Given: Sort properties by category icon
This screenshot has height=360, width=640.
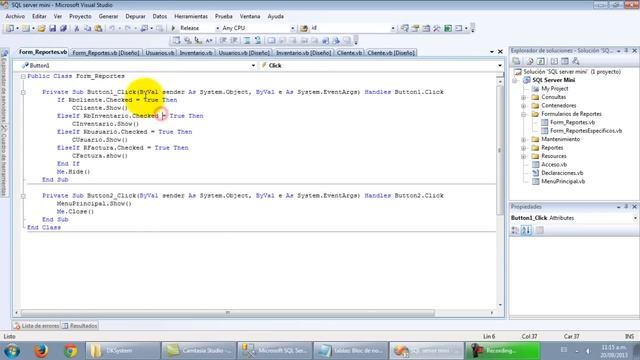Looking at the screenshot, I should pyautogui.click(x=515, y=231).
